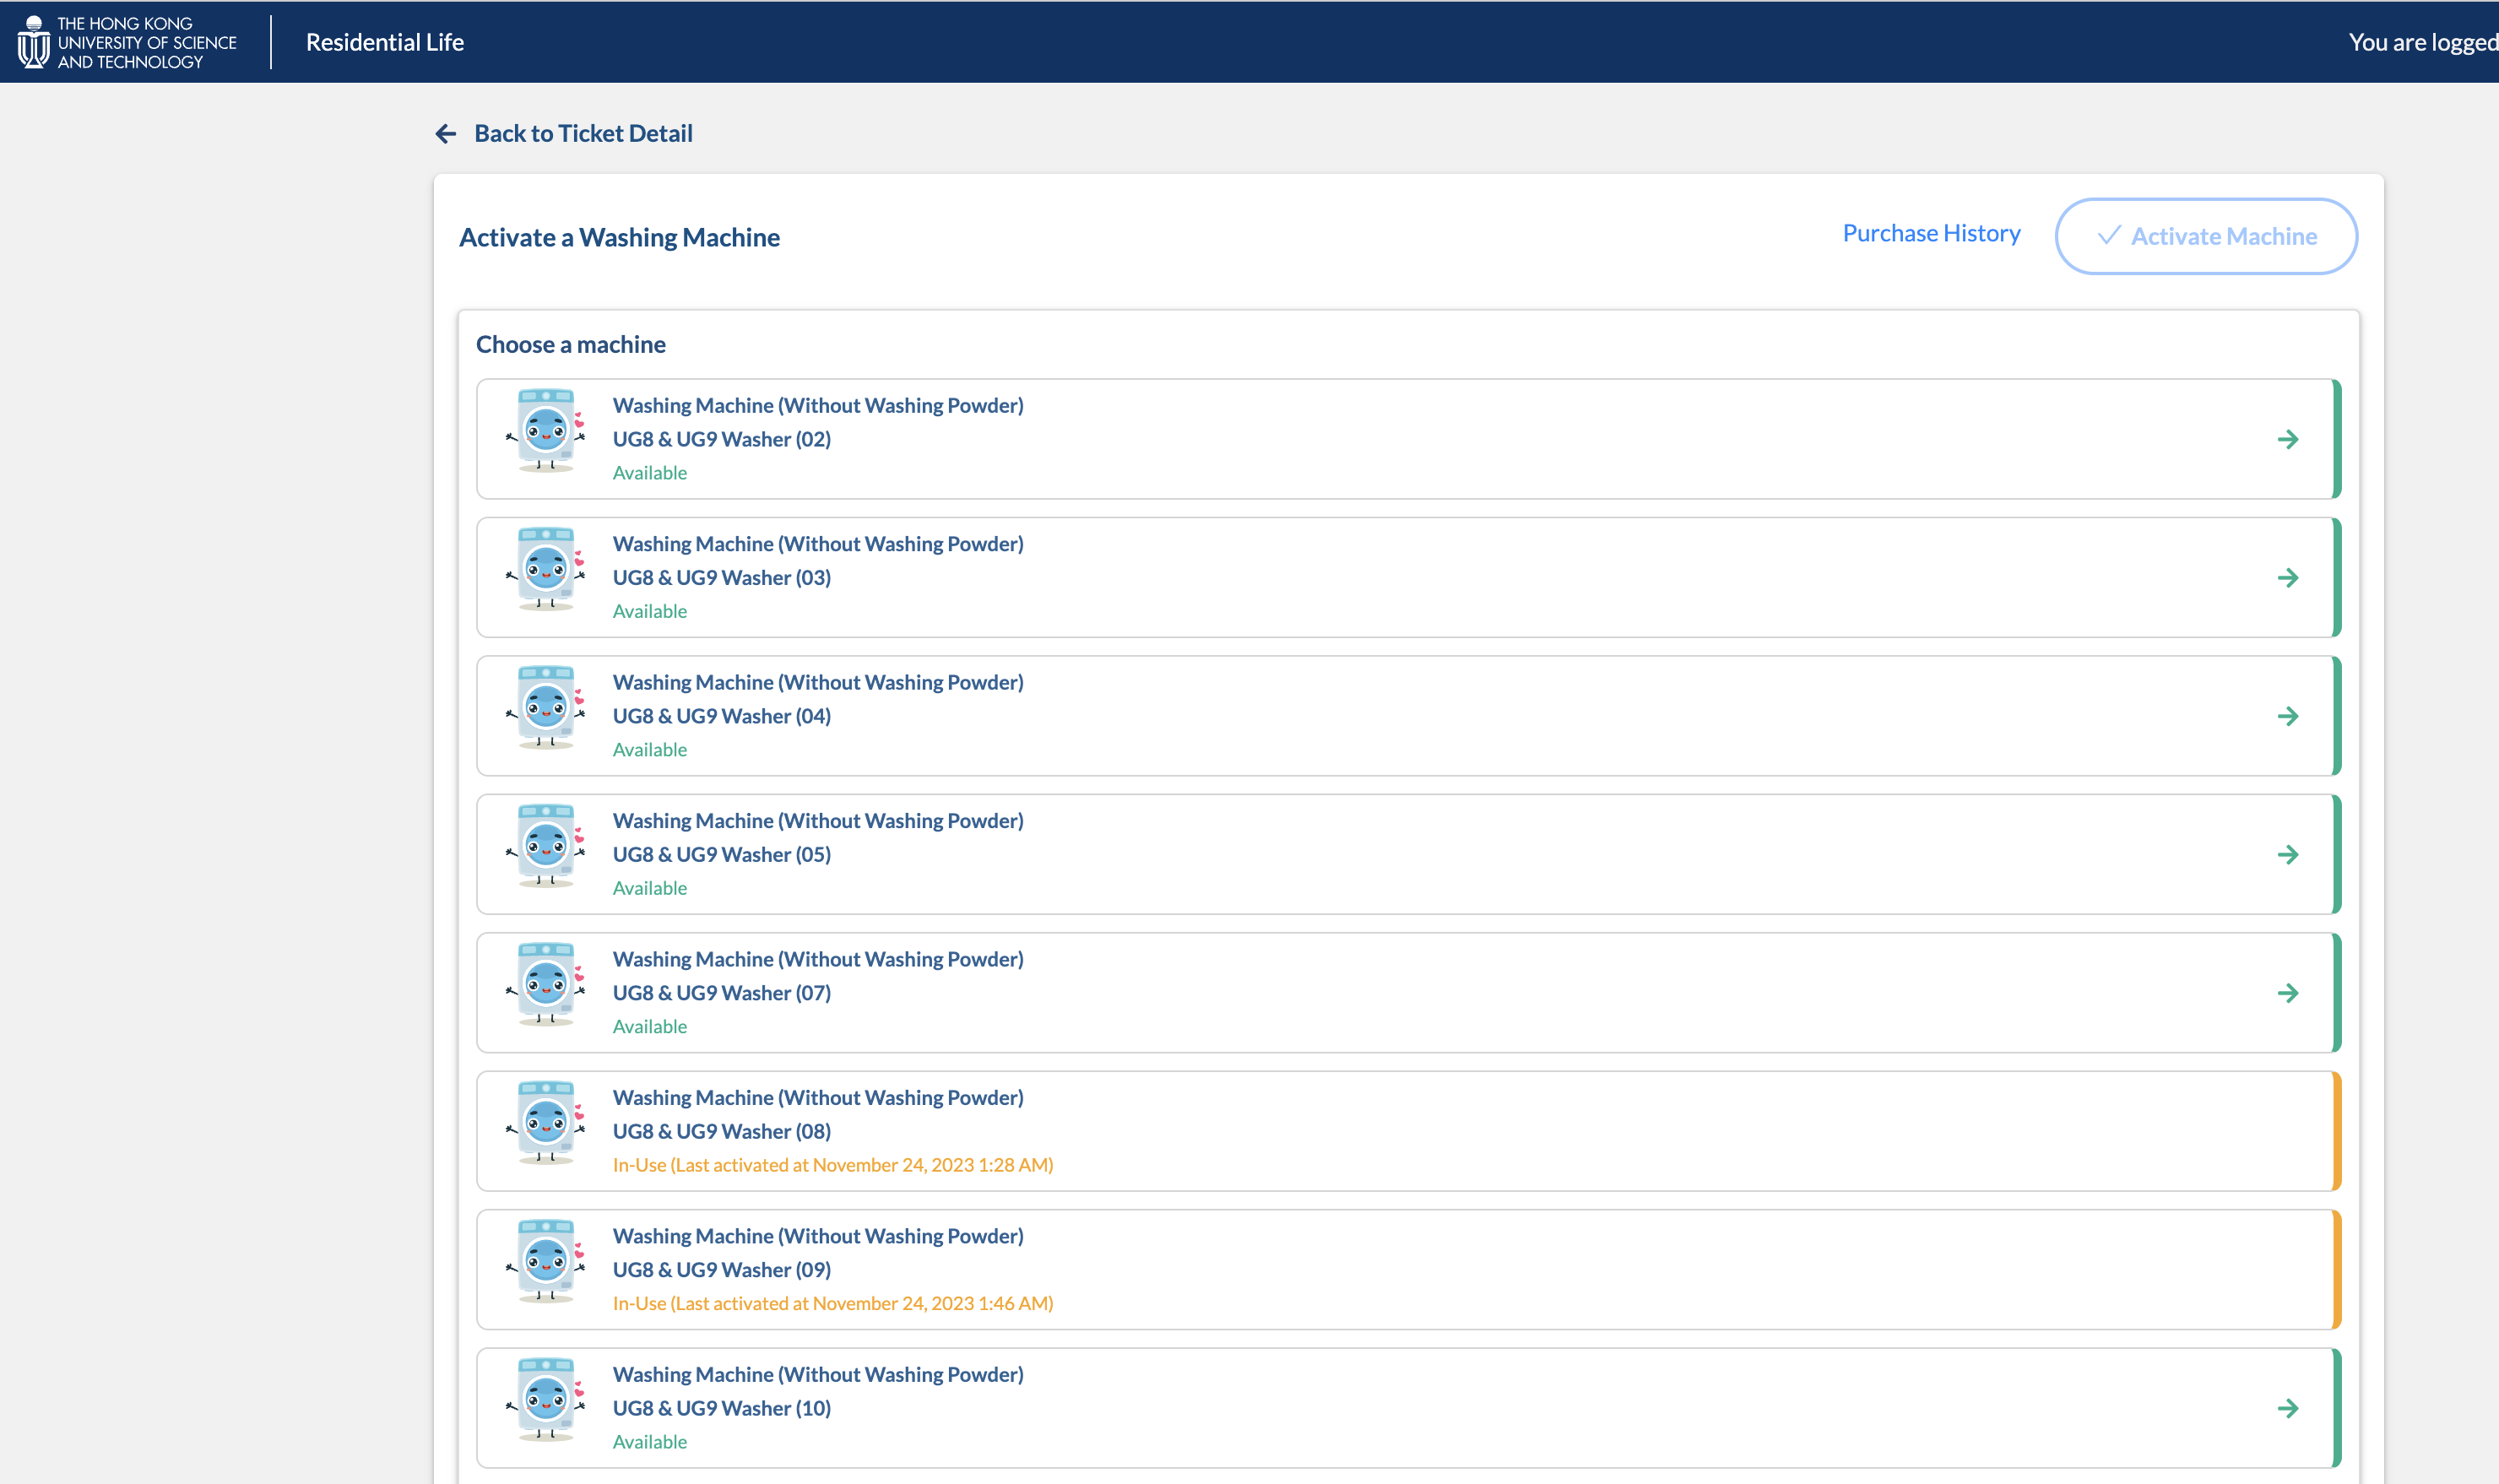Click the green arrow for Washer (04)
Viewport: 2499px width, 1484px height.
click(2290, 715)
